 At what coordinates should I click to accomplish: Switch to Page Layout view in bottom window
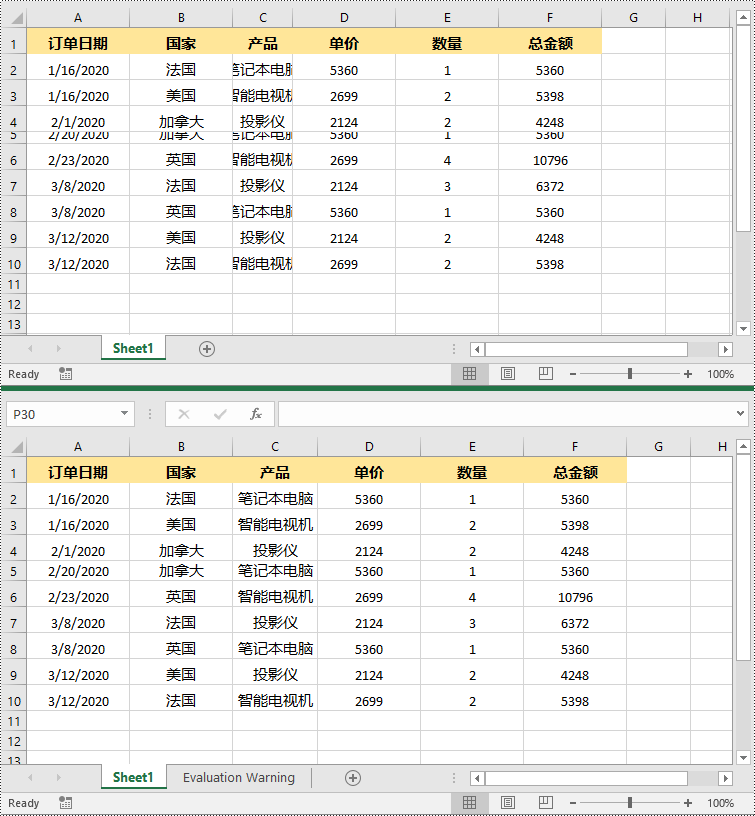[x=508, y=802]
